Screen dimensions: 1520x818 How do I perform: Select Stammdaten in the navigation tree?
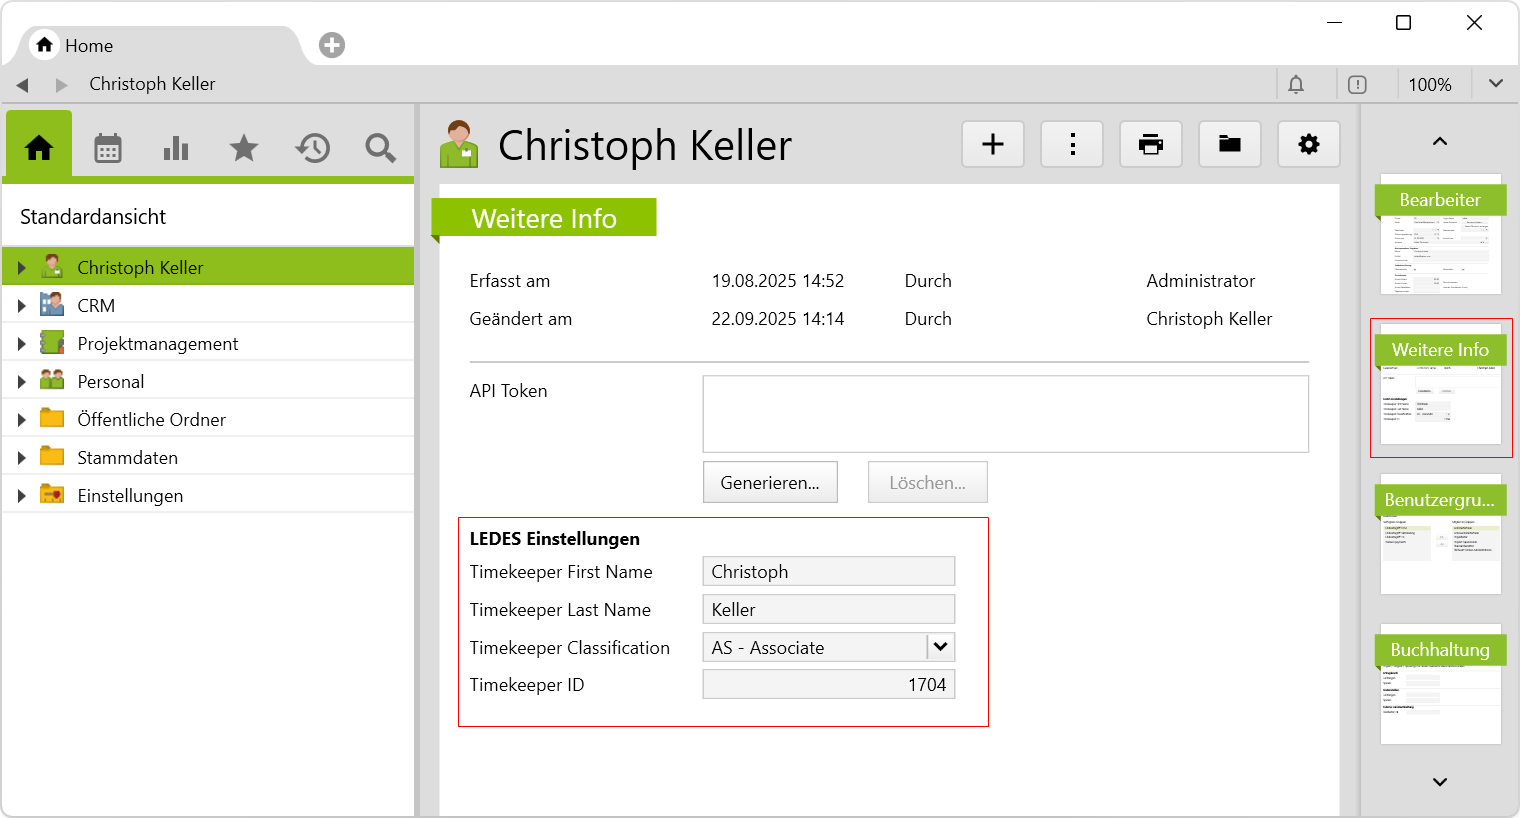[127, 458]
